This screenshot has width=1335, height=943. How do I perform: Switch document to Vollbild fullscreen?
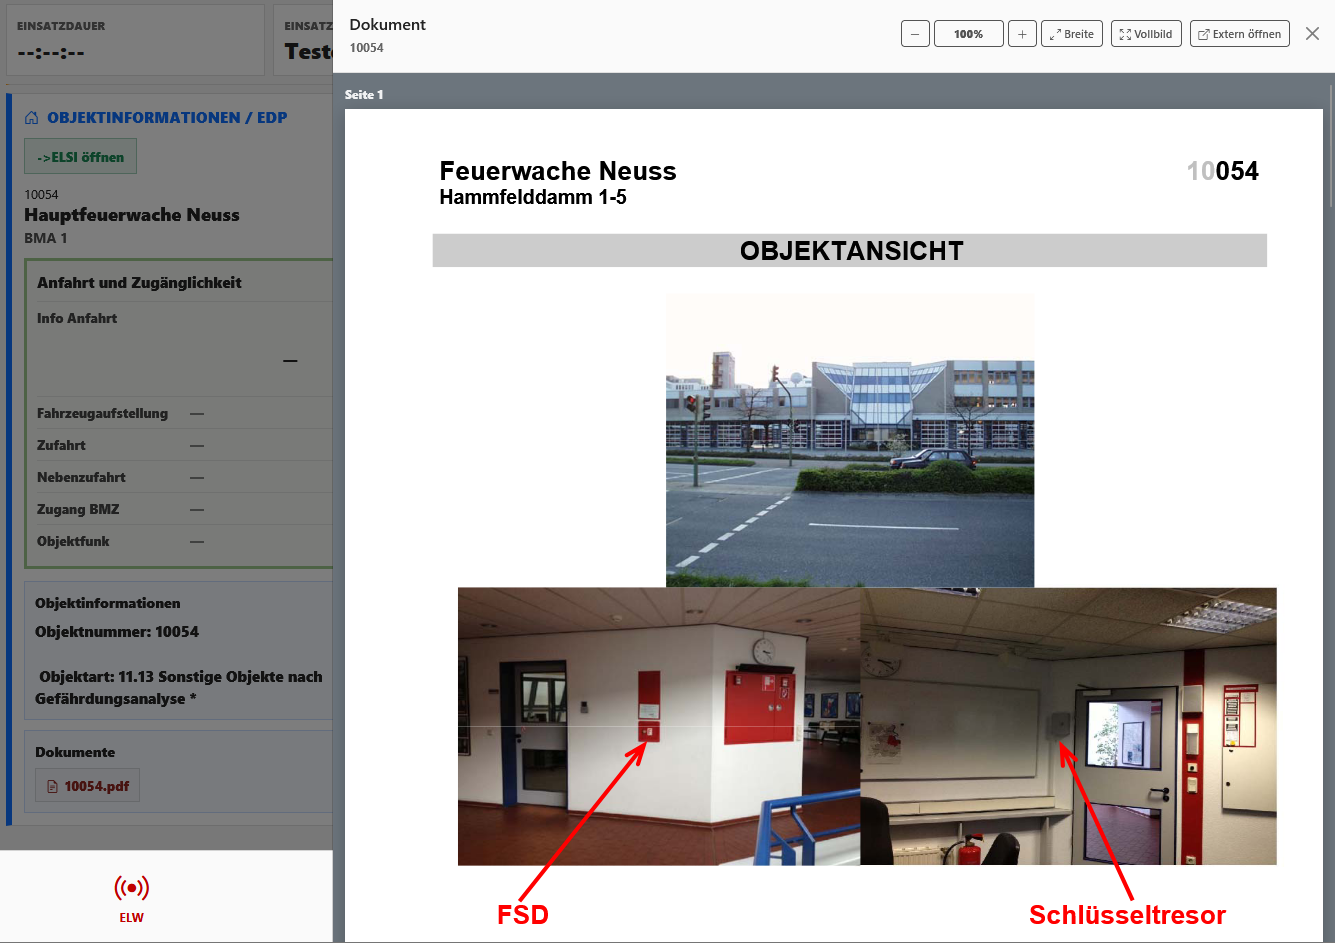coord(1146,34)
